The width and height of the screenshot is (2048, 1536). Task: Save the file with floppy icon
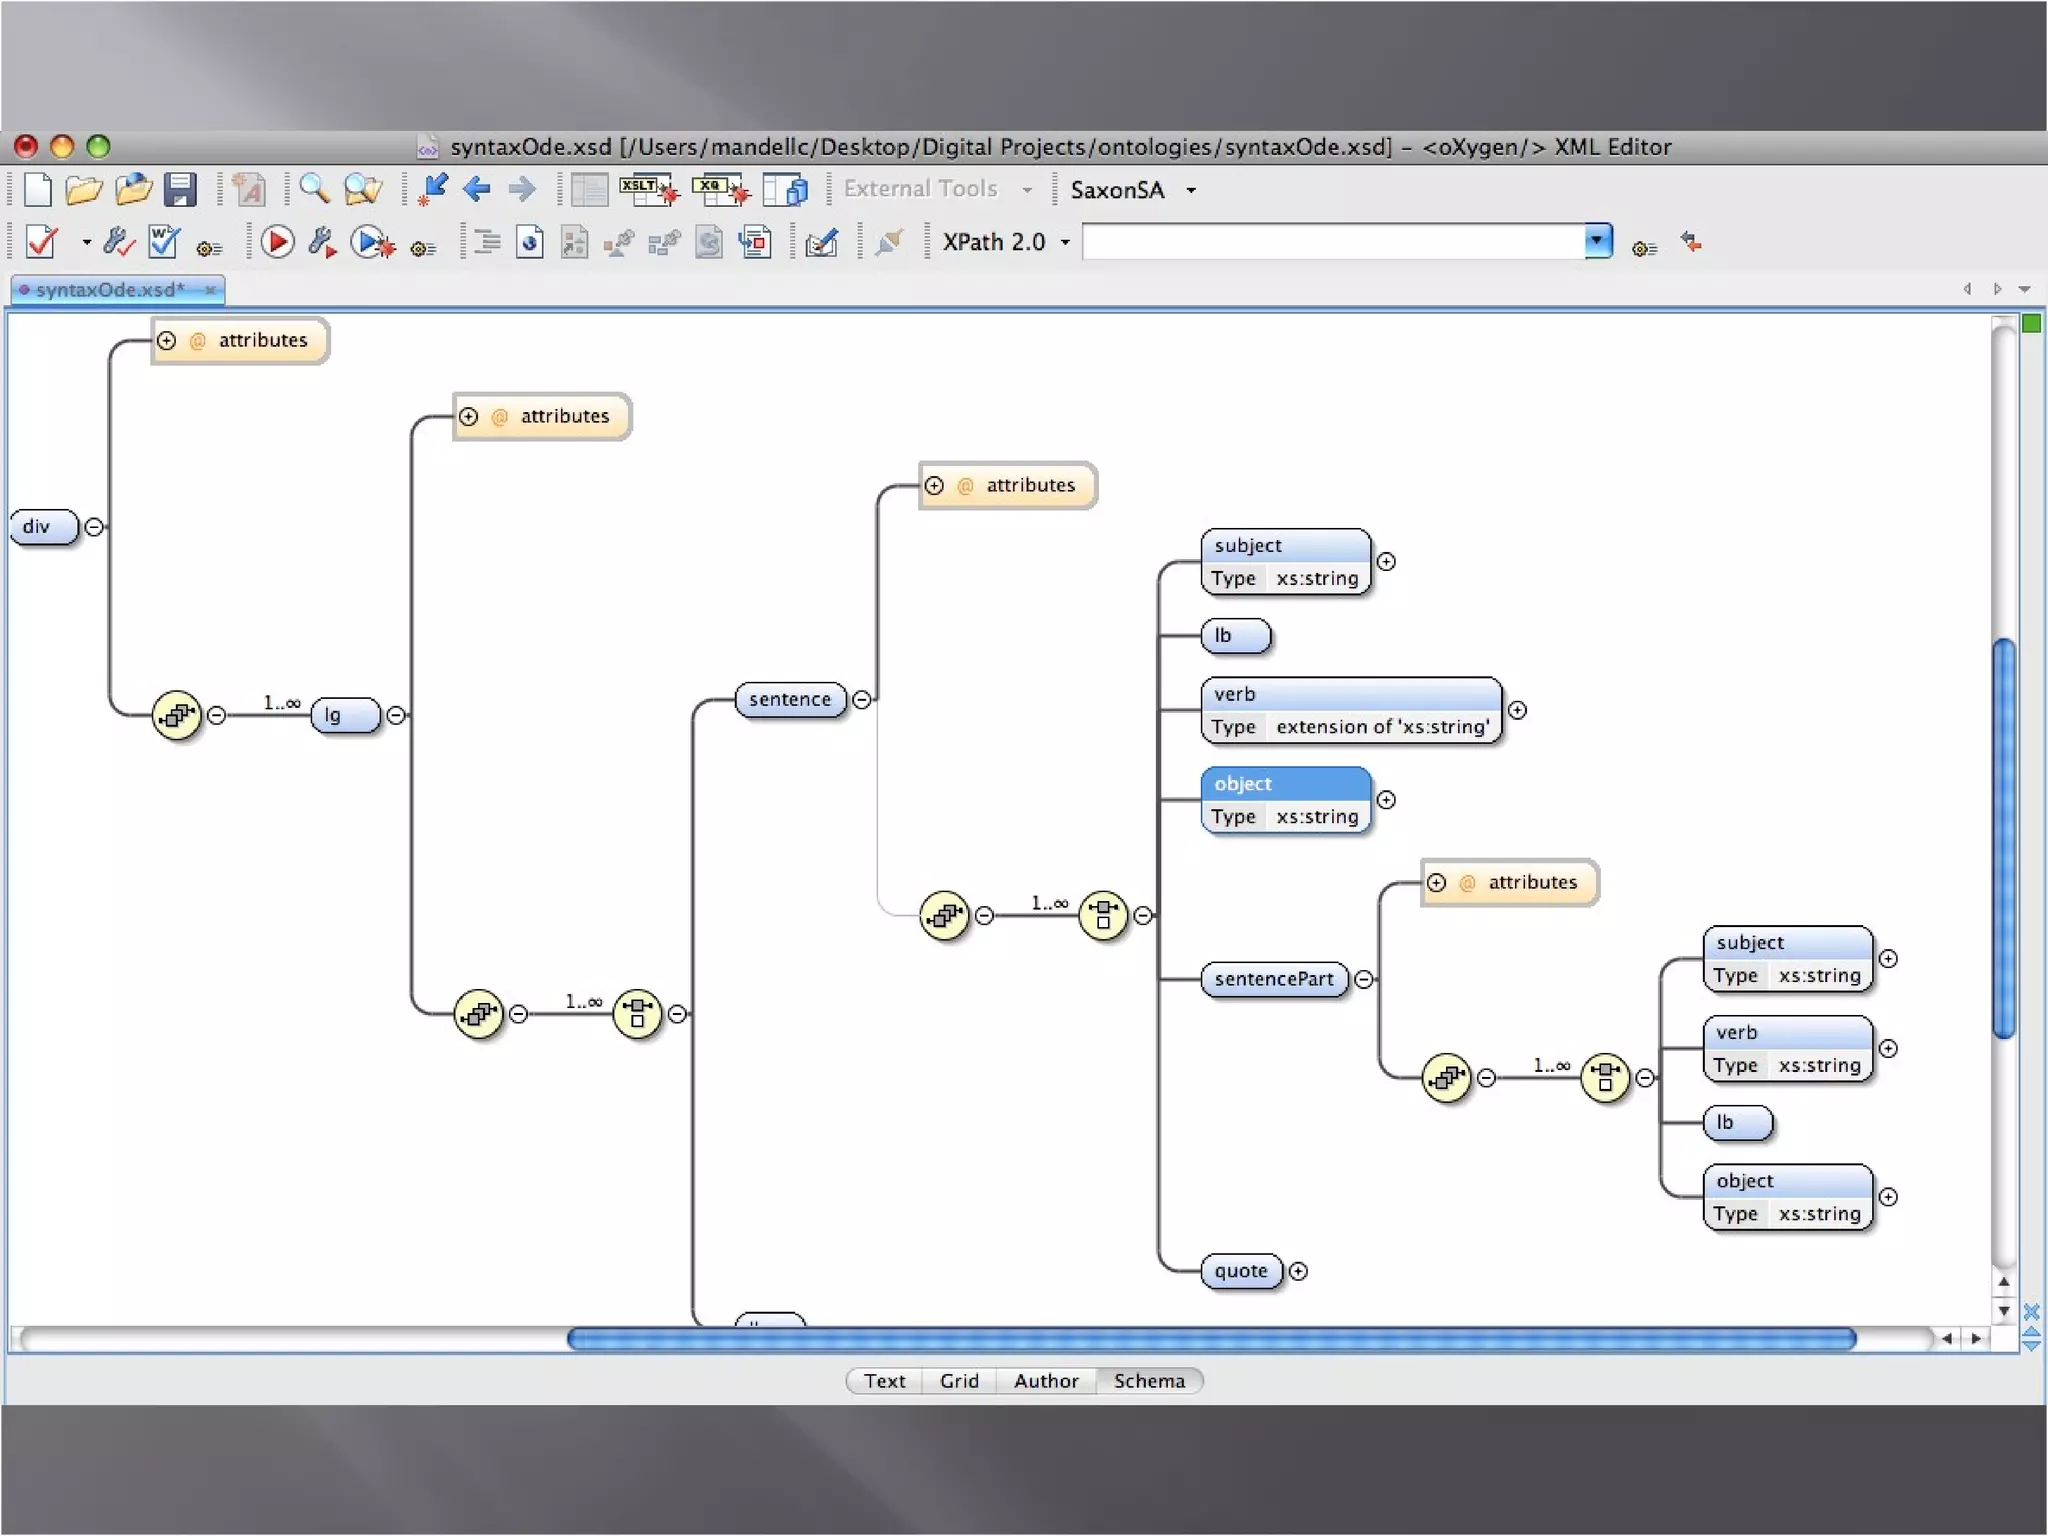(x=180, y=189)
